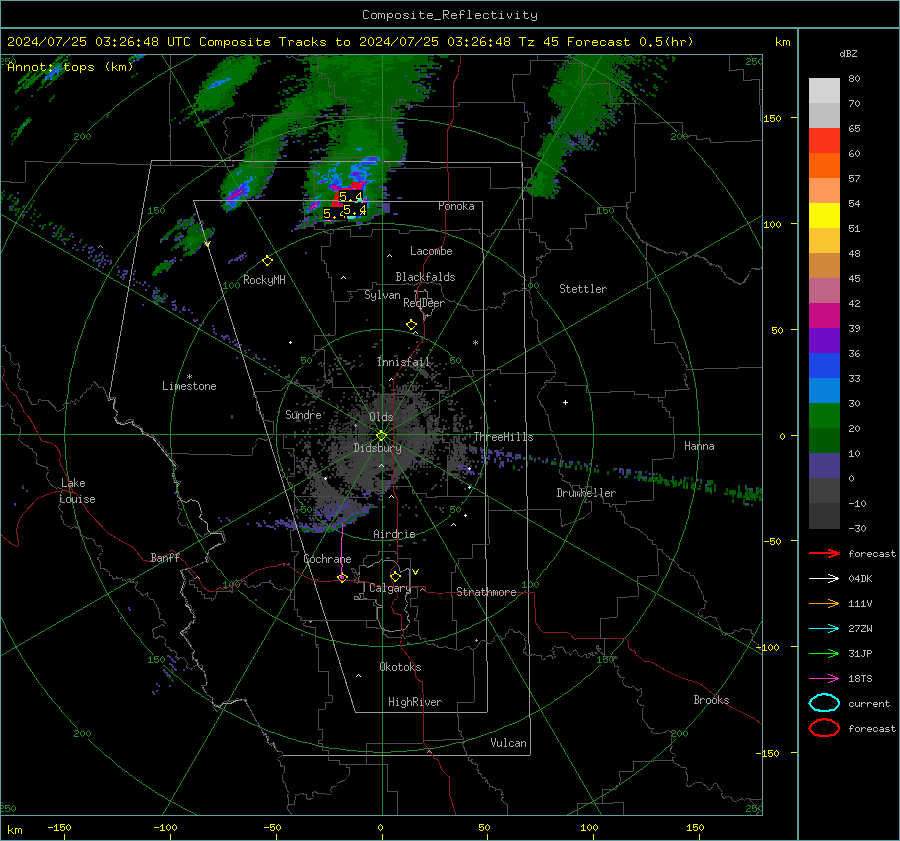Screen dimensions: 900x841
Task: Click the red forecast ellipse legend icon
Action: coord(824,728)
